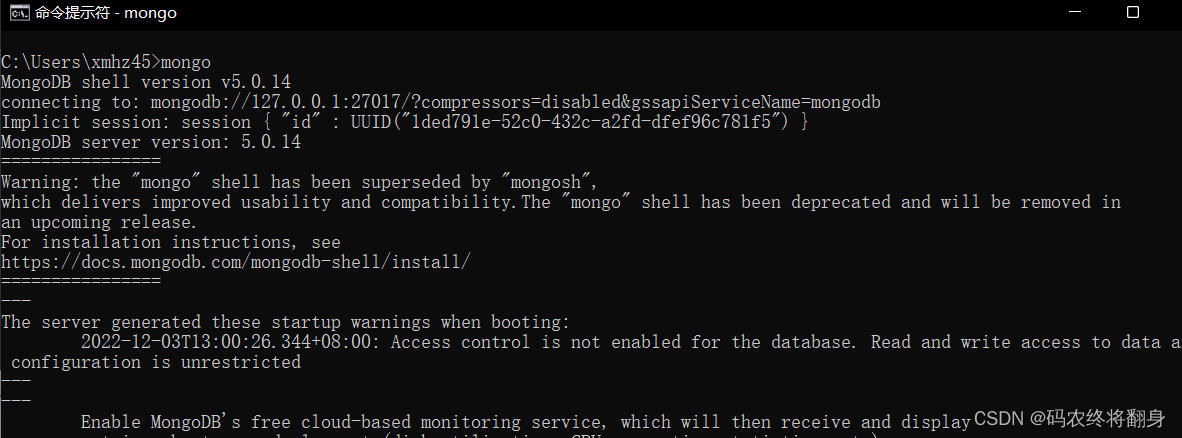Maximize the mongo command prompt window
The width and height of the screenshot is (1182, 438).
point(1132,12)
